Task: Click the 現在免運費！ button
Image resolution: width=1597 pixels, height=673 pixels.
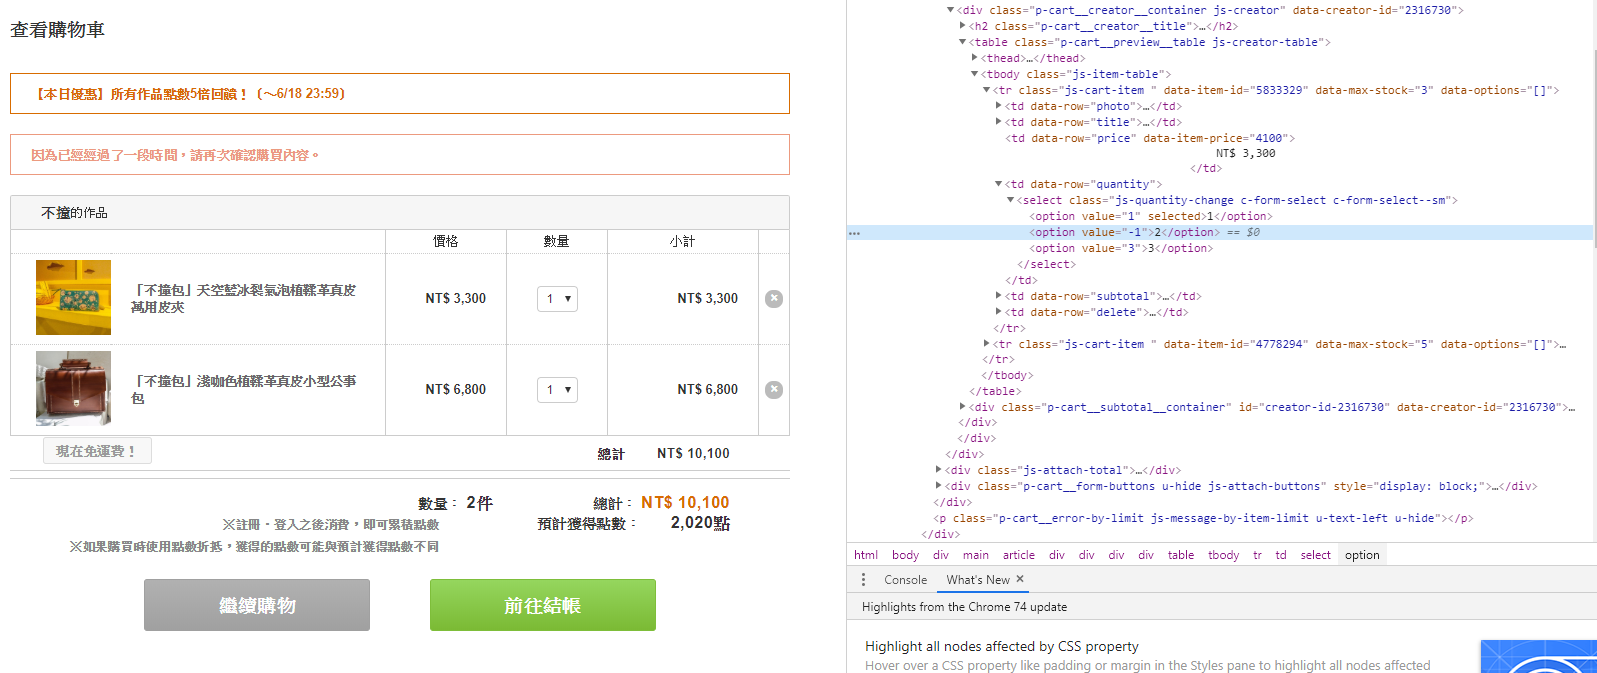Action: tap(96, 451)
